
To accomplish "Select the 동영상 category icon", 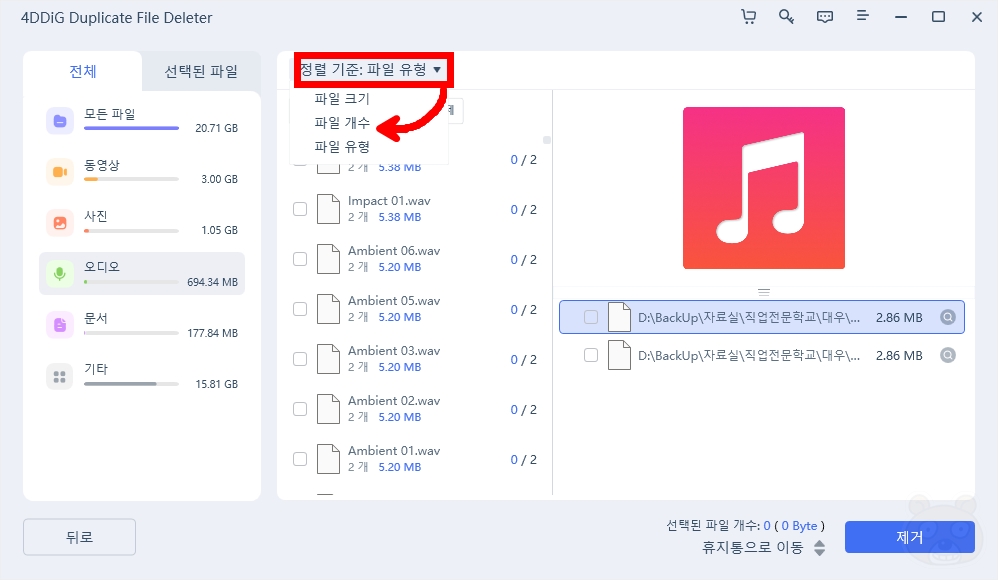I will pyautogui.click(x=60, y=172).
